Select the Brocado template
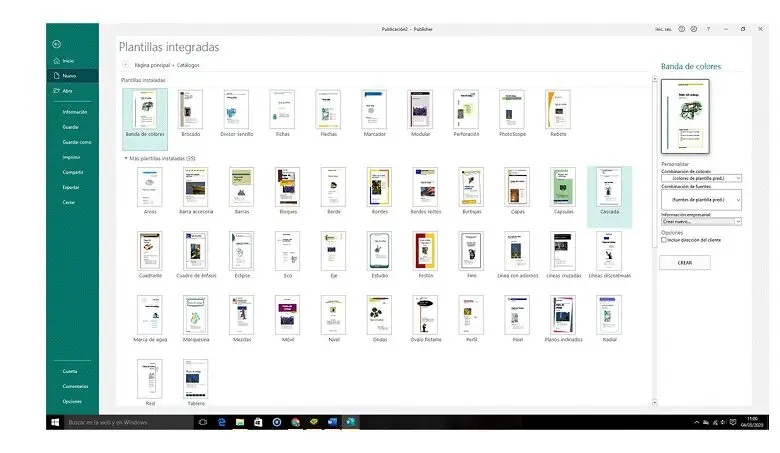 click(191, 113)
